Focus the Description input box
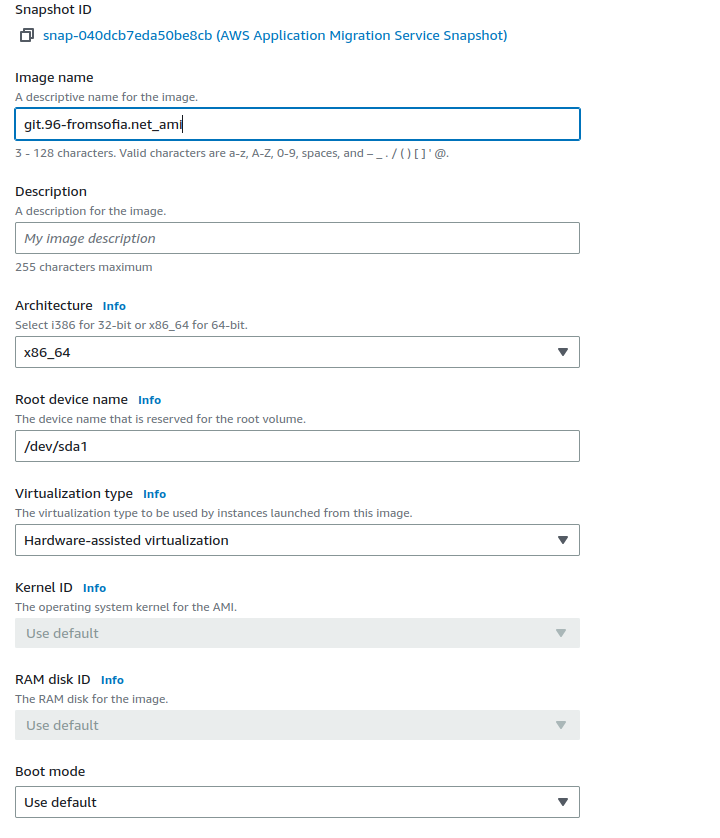This screenshot has width=720, height=838. (x=297, y=238)
